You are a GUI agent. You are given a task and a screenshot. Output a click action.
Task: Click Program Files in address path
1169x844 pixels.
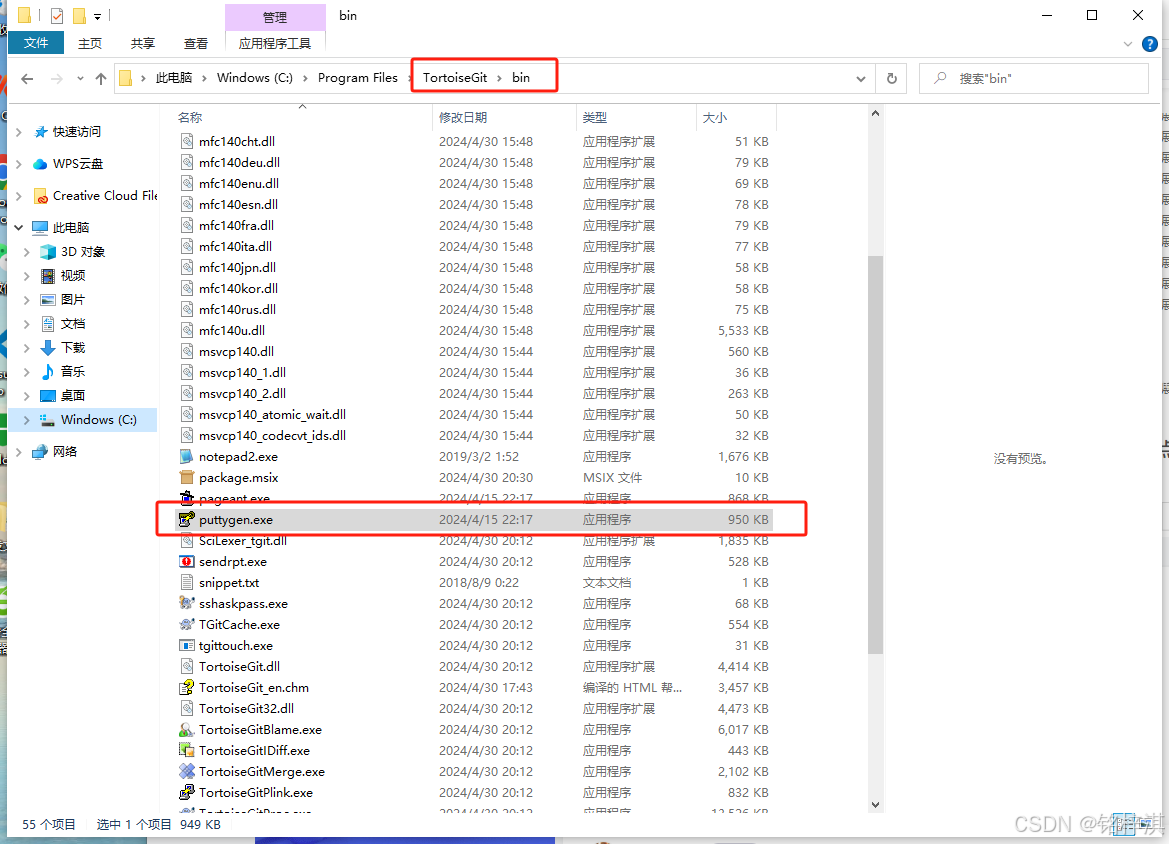(x=358, y=78)
